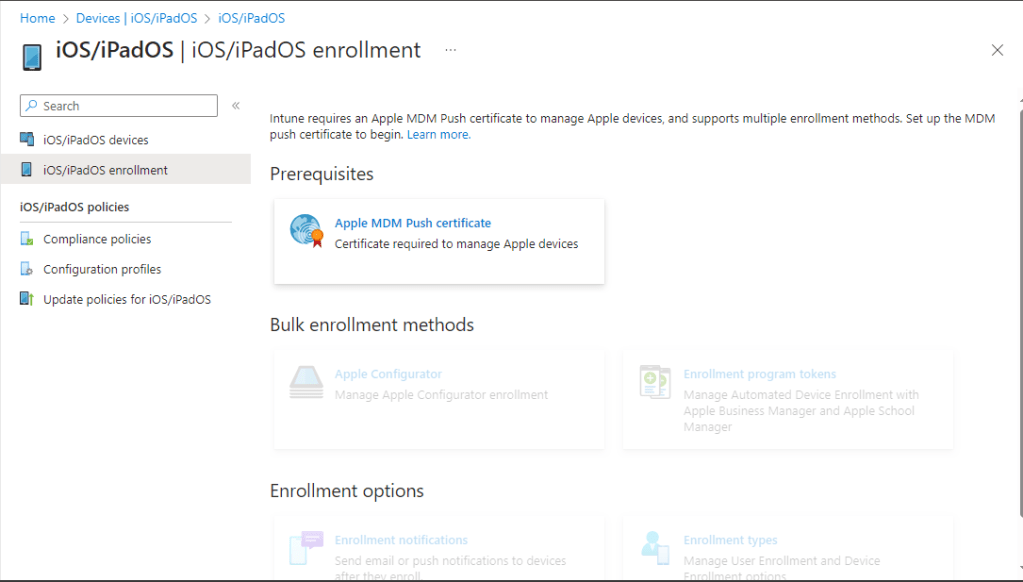Click the iOS/iPadOS devices sidebar icon
This screenshot has height=582, width=1023.
[x=27, y=140]
